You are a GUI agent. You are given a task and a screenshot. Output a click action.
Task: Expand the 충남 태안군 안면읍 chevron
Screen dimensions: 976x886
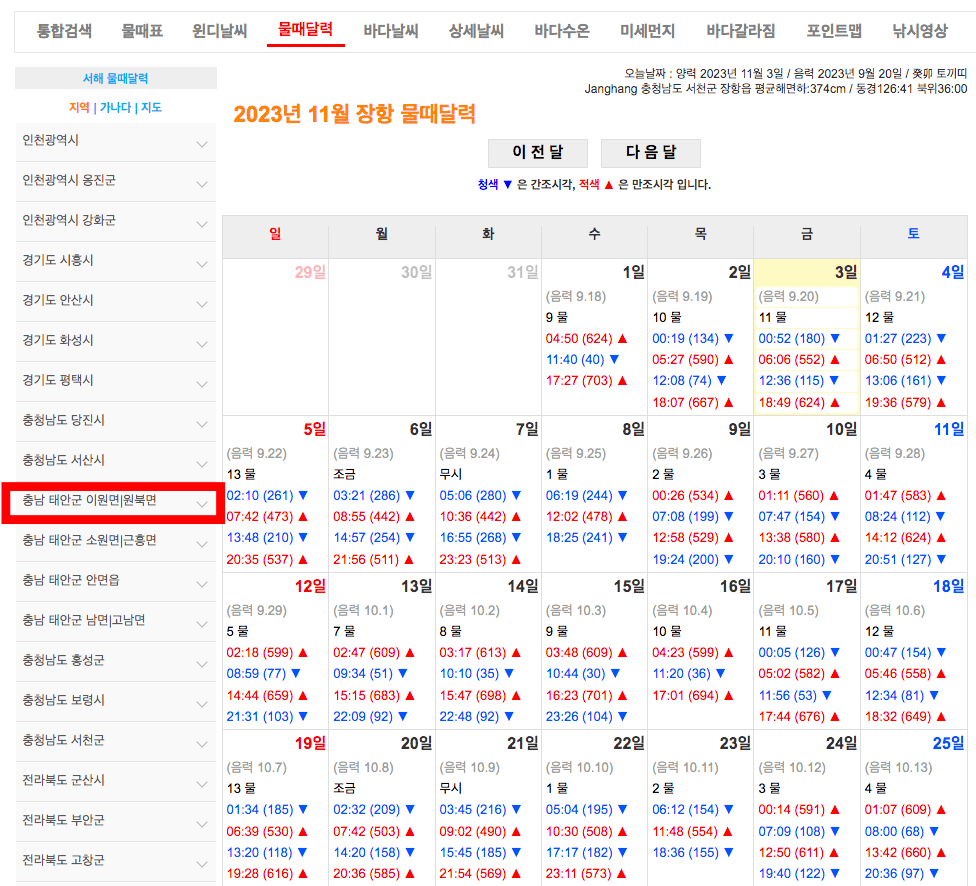(x=202, y=584)
